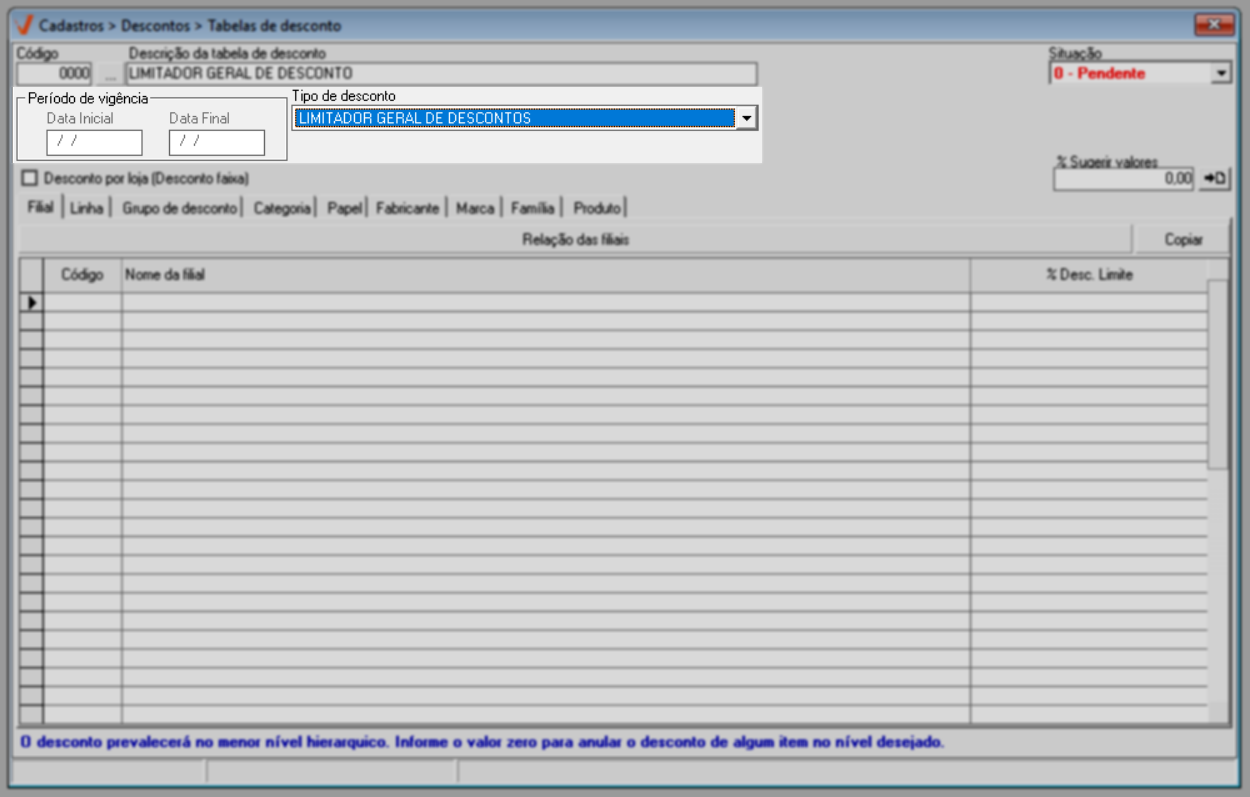Click the Copiar button

tap(1183, 240)
